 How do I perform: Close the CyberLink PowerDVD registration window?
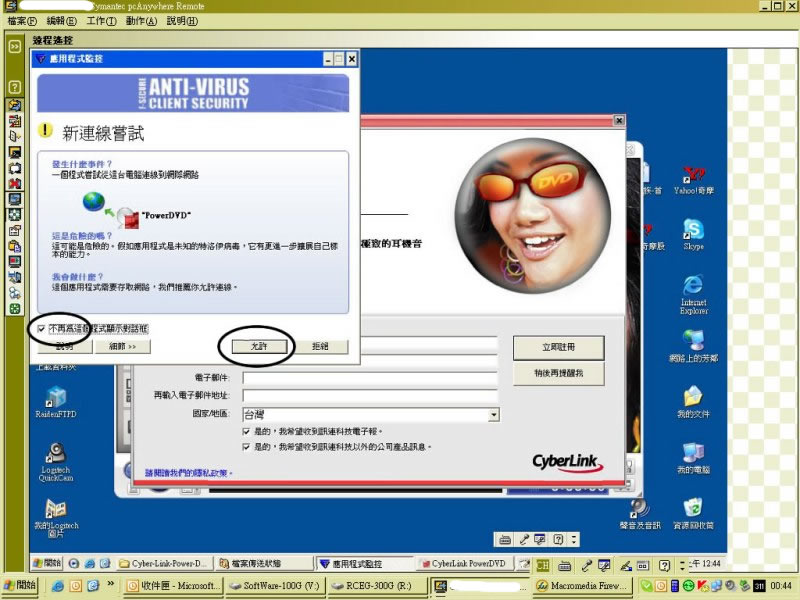click(619, 120)
